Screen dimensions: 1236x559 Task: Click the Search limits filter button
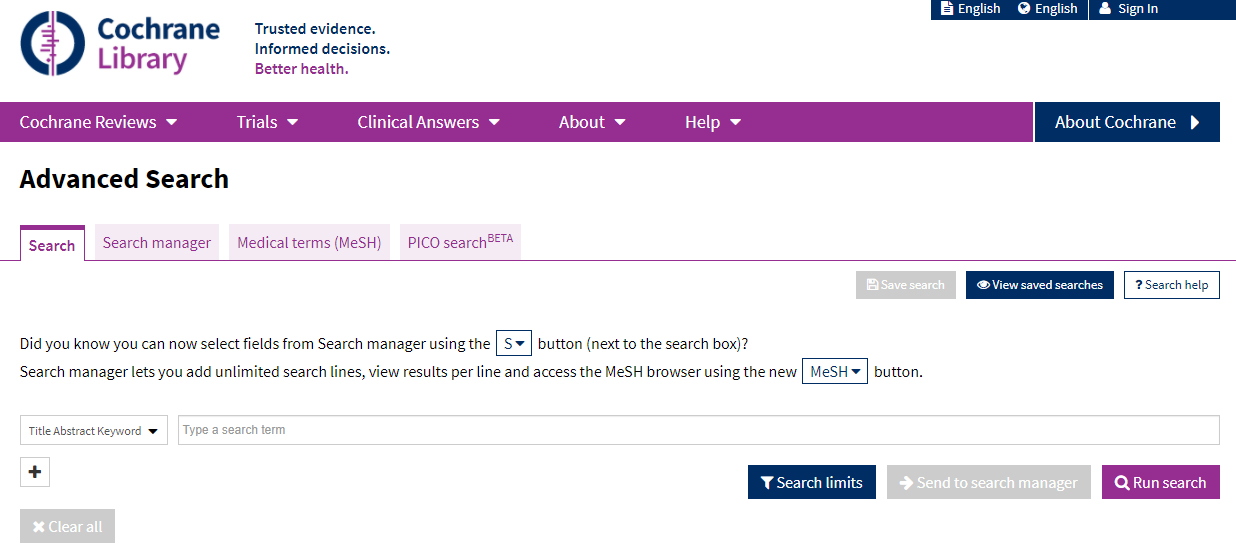click(x=811, y=482)
